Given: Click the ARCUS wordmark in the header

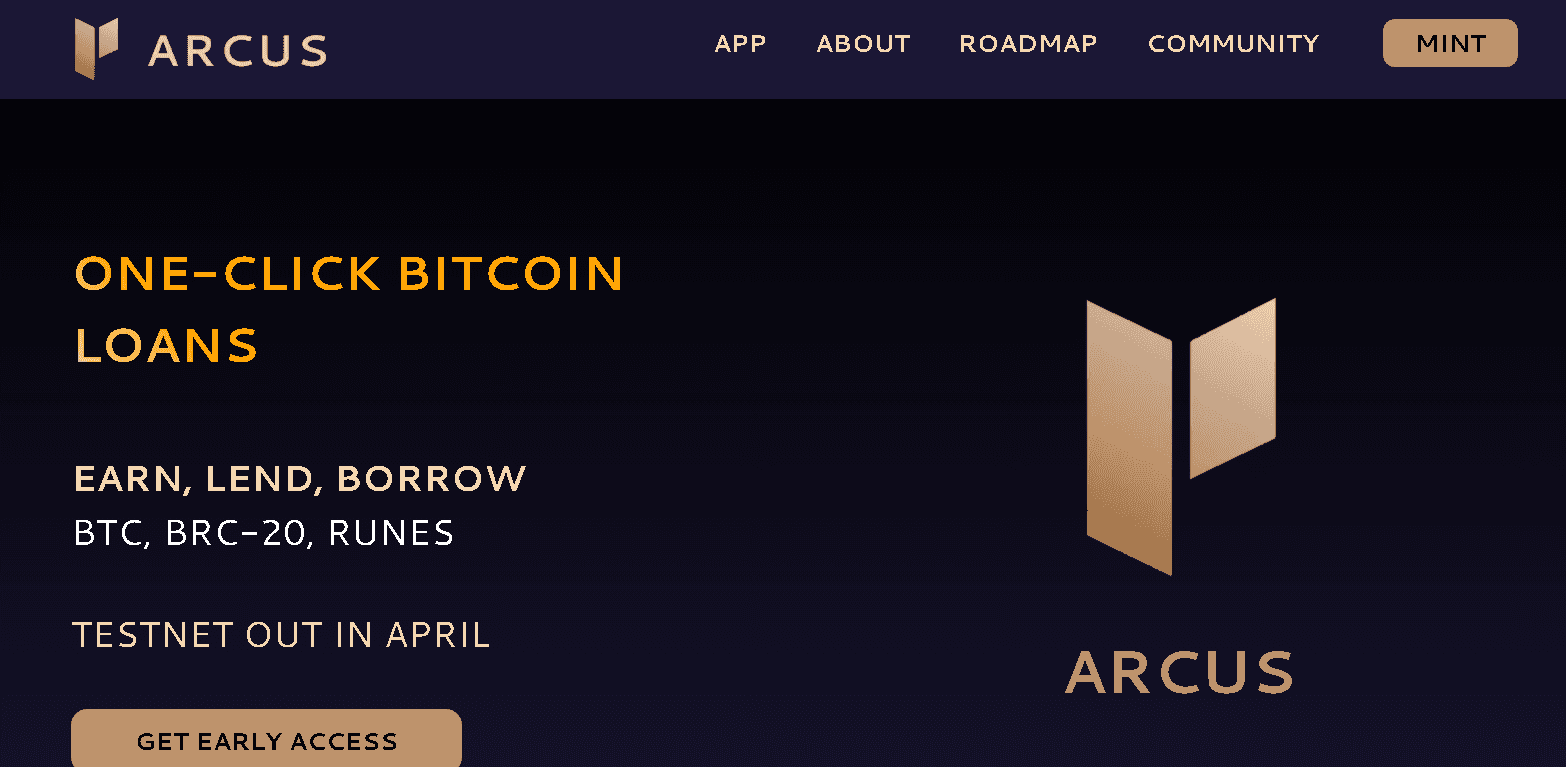Looking at the screenshot, I should (x=238, y=51).
